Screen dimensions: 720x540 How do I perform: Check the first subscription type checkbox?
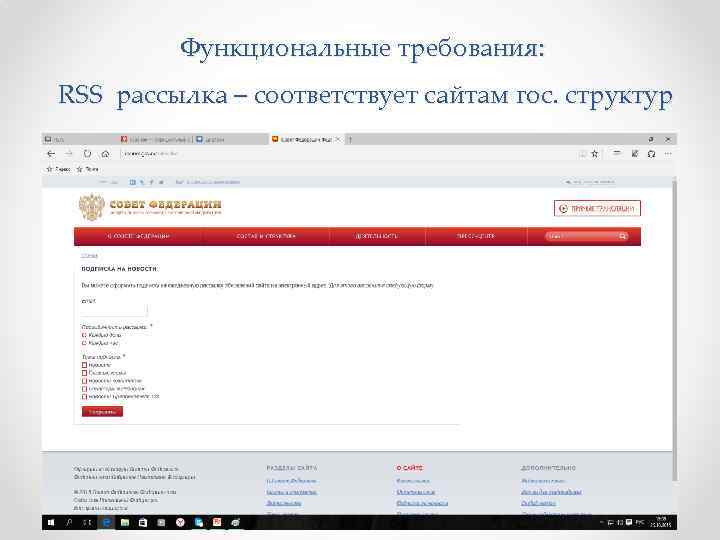84,365
